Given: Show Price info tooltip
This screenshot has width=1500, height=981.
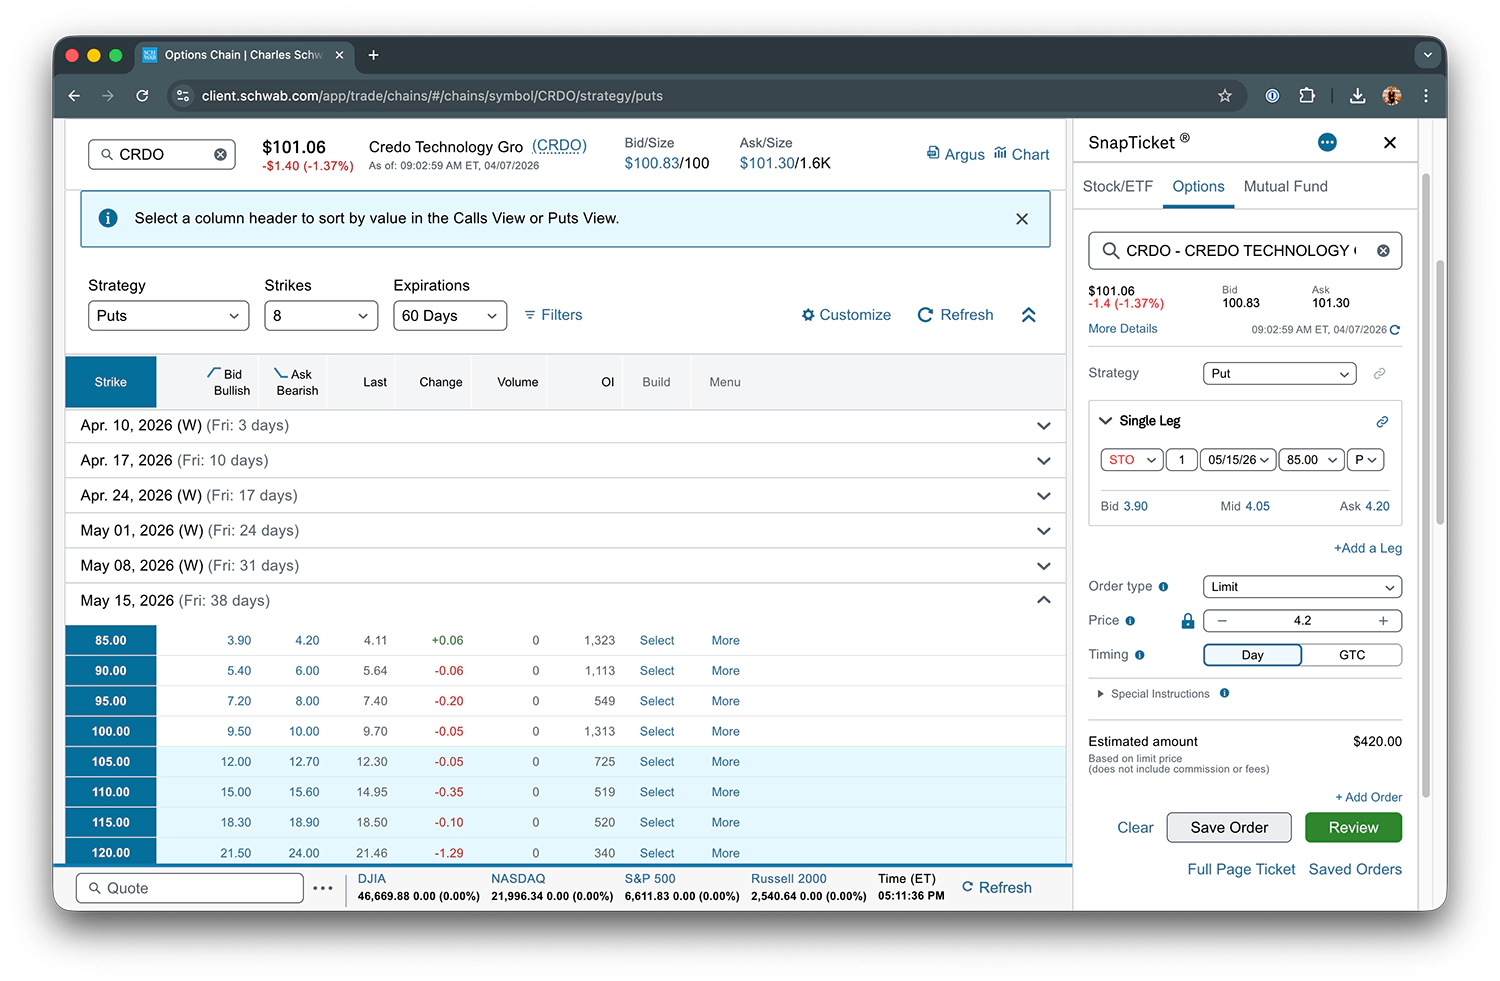Looking at the screenshot, I should tap(1130, 621).
